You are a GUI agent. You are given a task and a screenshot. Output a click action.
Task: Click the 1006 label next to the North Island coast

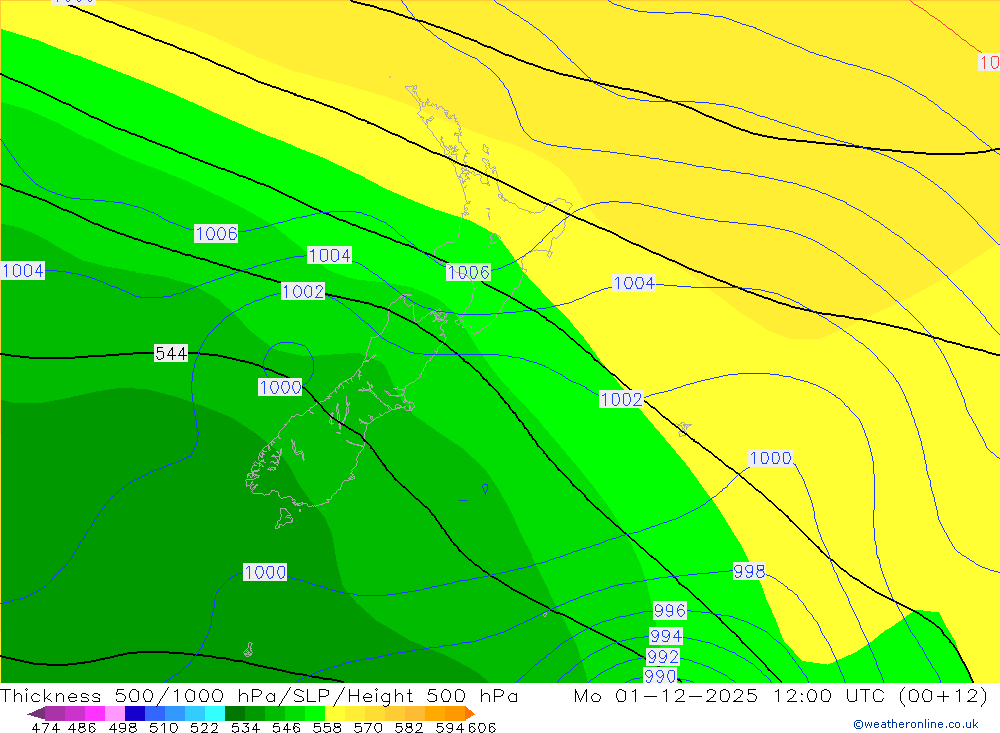468,272
